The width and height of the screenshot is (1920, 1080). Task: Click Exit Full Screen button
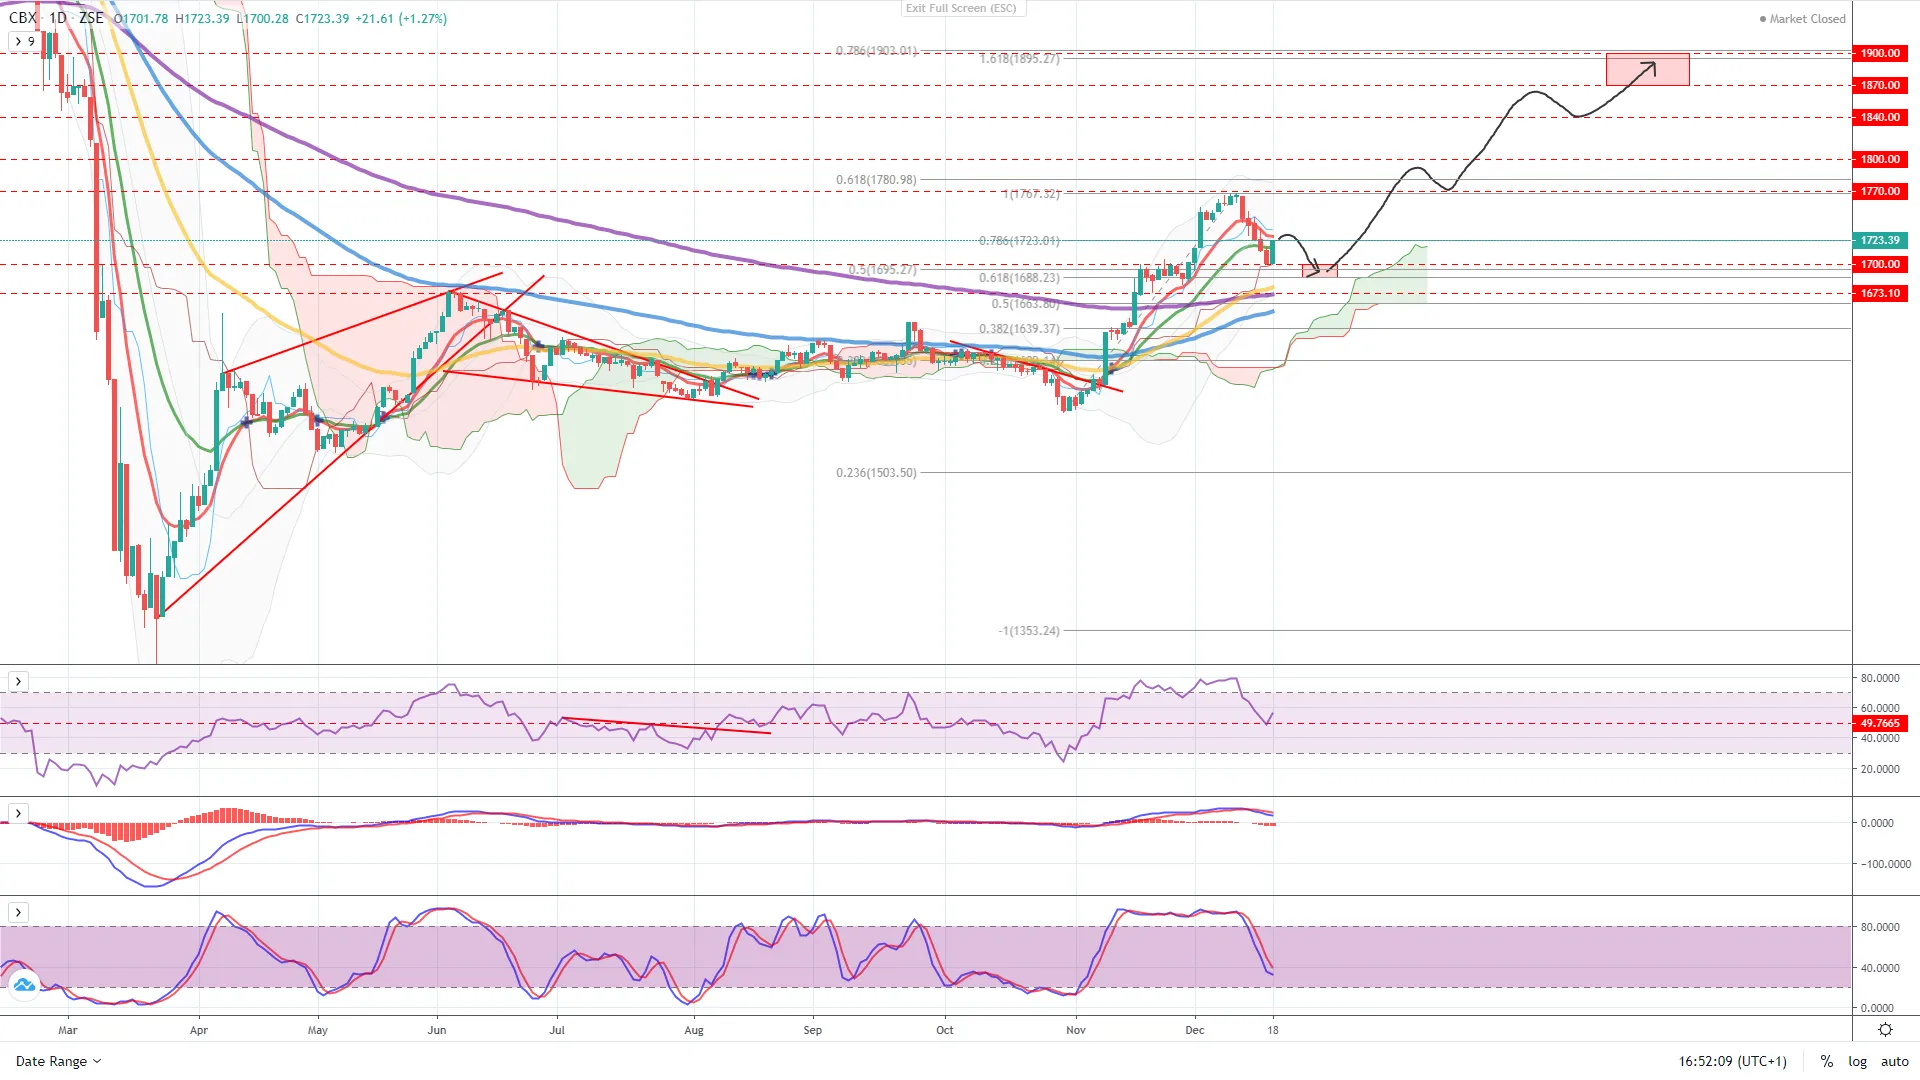(x=961, y=8)
